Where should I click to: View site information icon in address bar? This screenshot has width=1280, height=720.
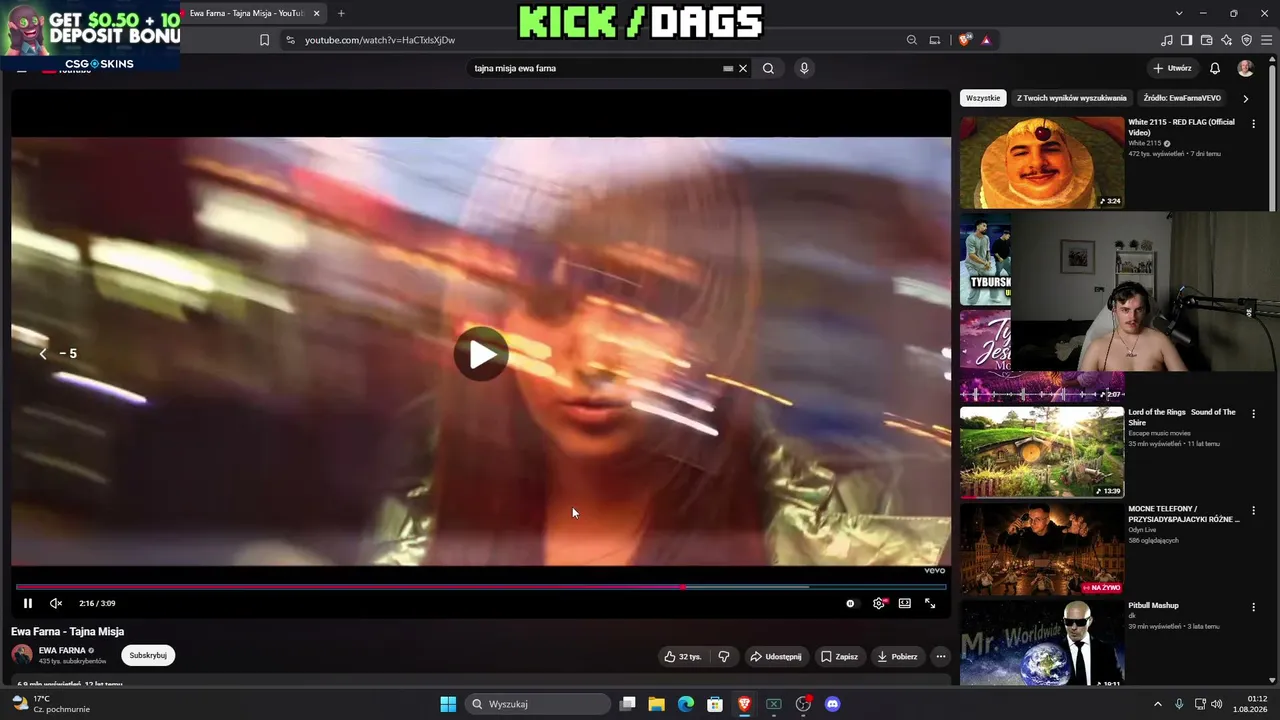click(290, 40)
